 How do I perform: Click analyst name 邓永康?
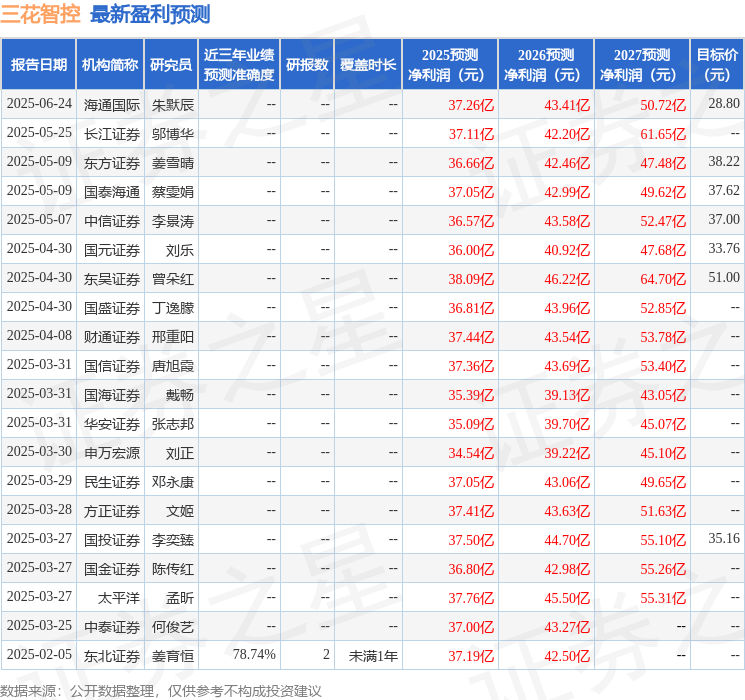(173, 482)
